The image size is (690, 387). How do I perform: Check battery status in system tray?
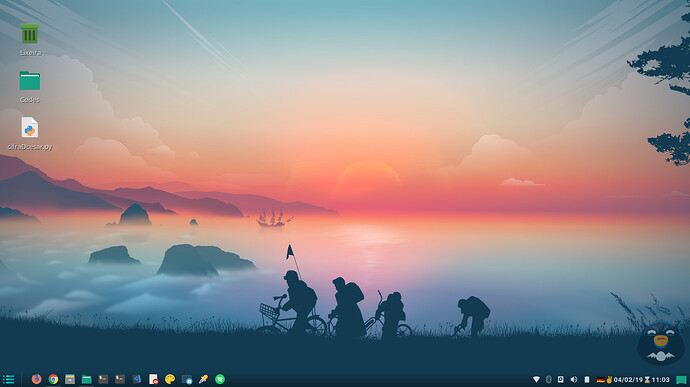pyautogui.click(x=587, y=380)
